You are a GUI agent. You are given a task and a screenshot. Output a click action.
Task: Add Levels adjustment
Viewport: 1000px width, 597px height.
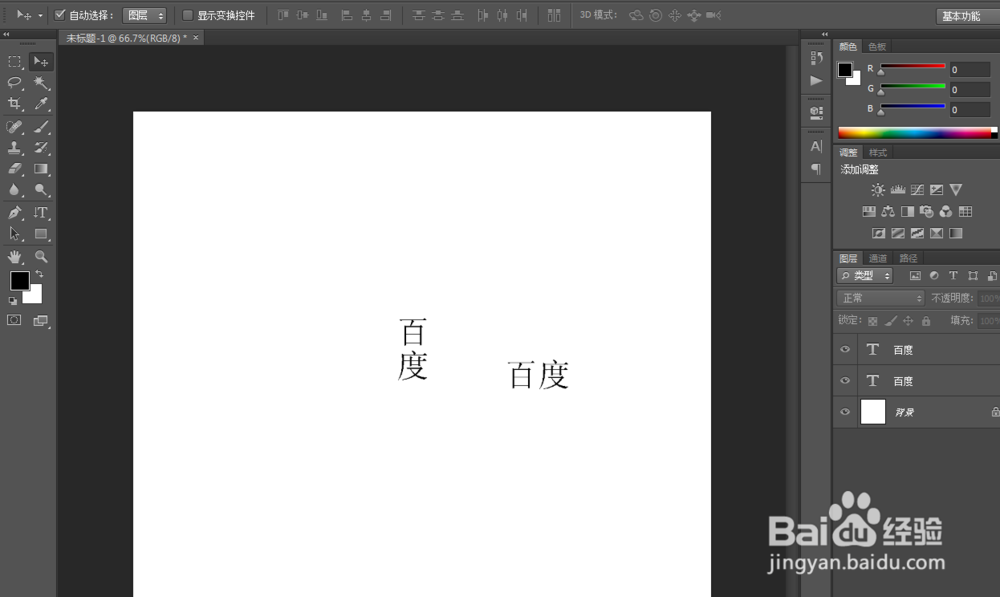[898, 190]
